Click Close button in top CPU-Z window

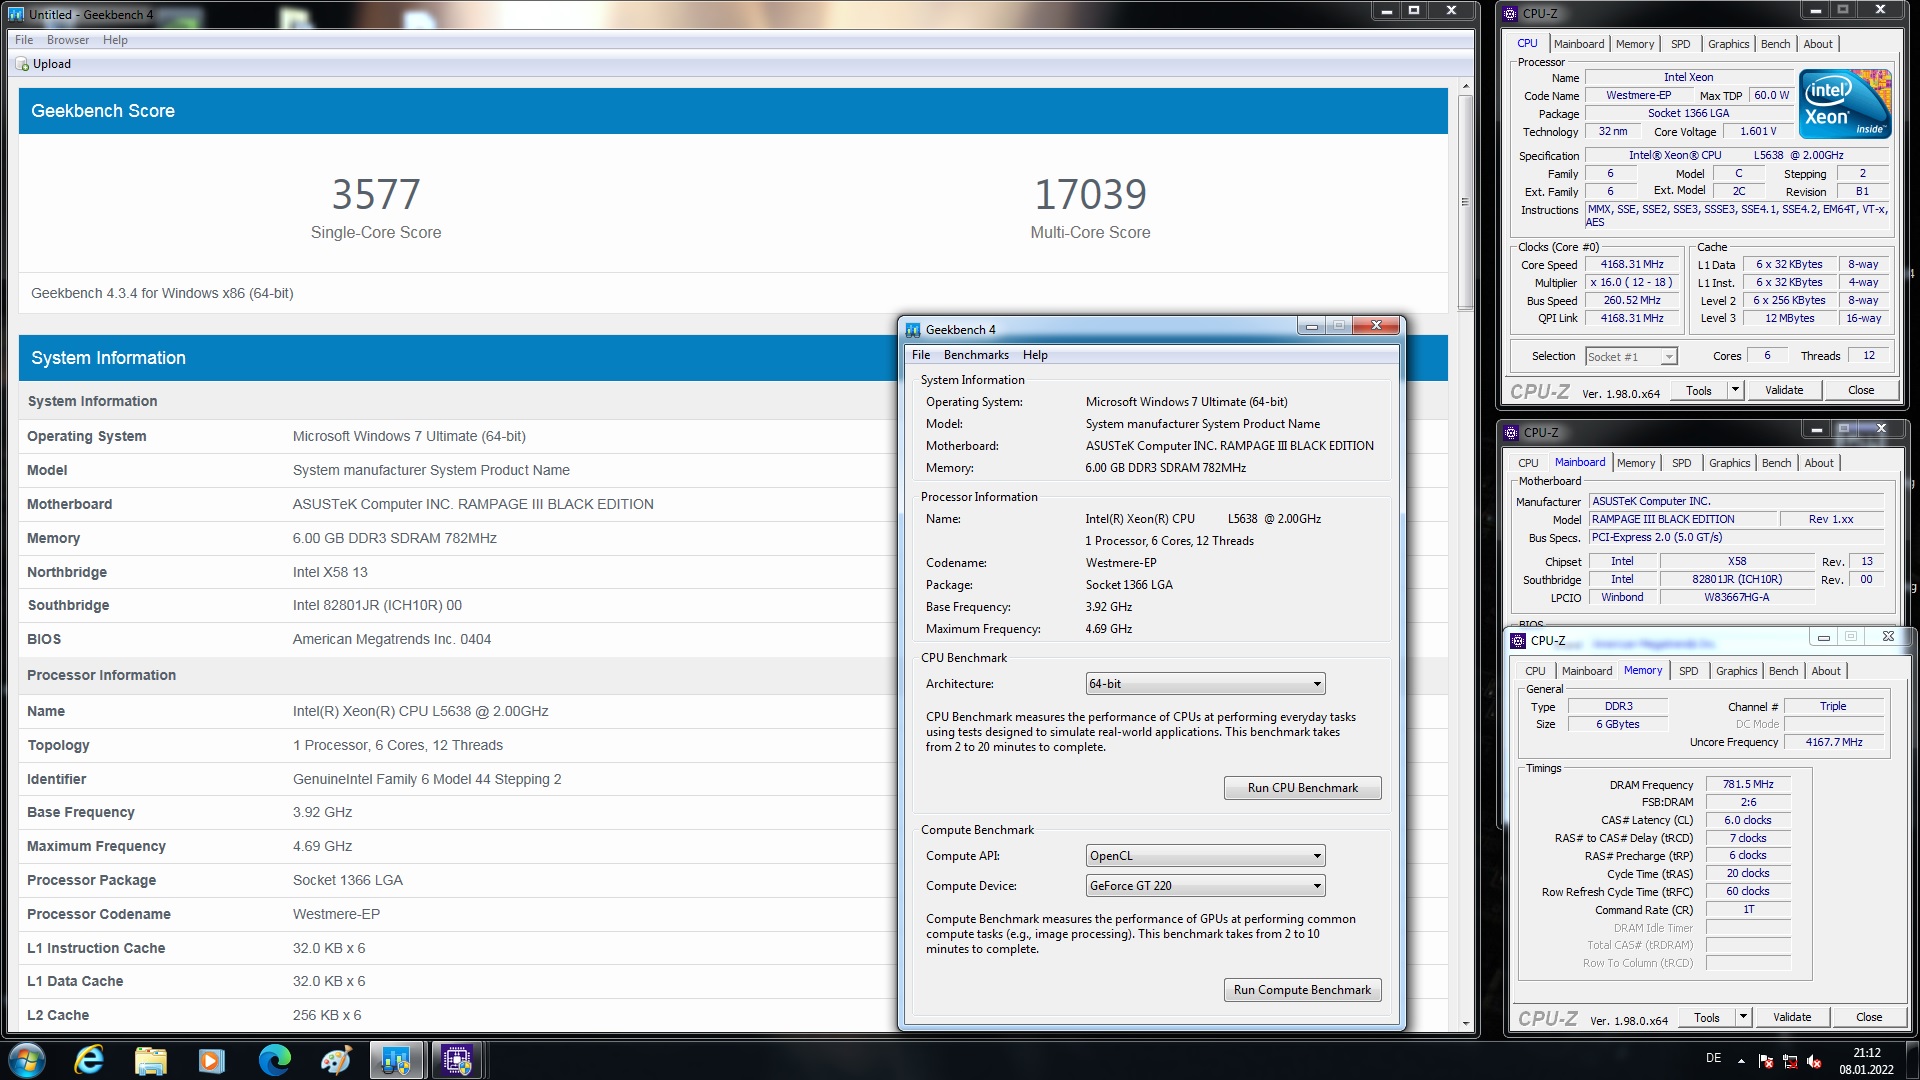pos(1861,390)
